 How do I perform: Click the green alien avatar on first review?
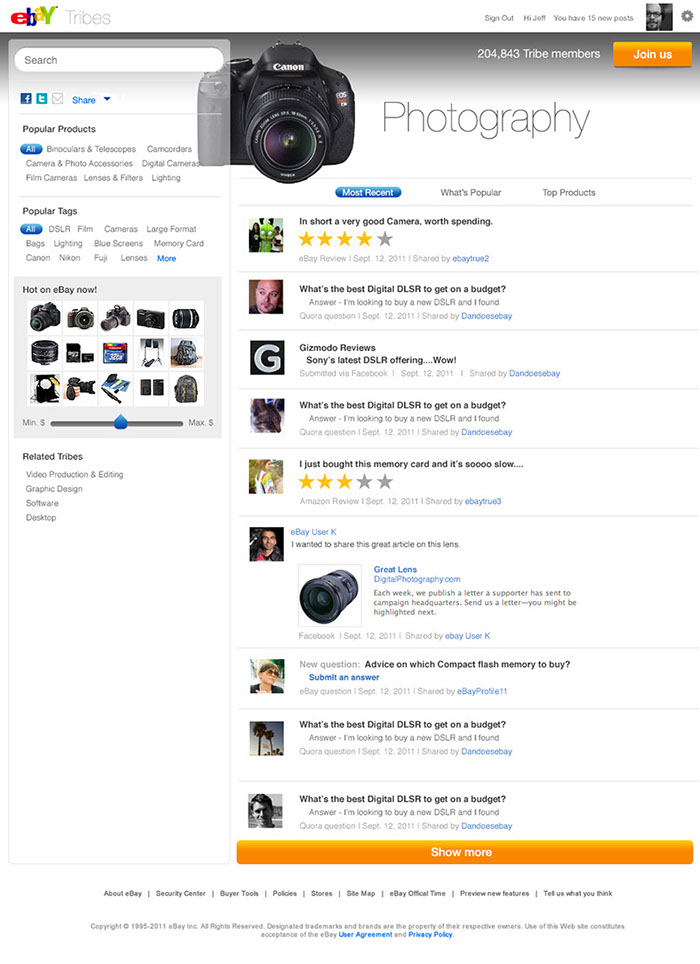pos(266,235)
